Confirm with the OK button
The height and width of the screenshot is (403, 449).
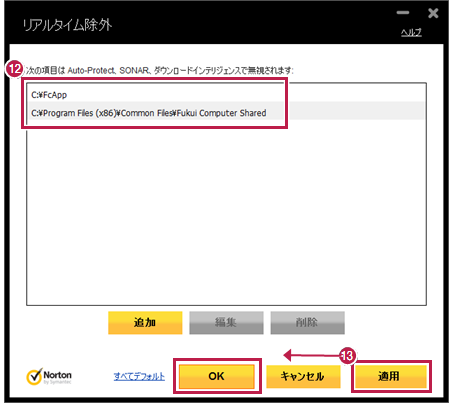point(217,376)
